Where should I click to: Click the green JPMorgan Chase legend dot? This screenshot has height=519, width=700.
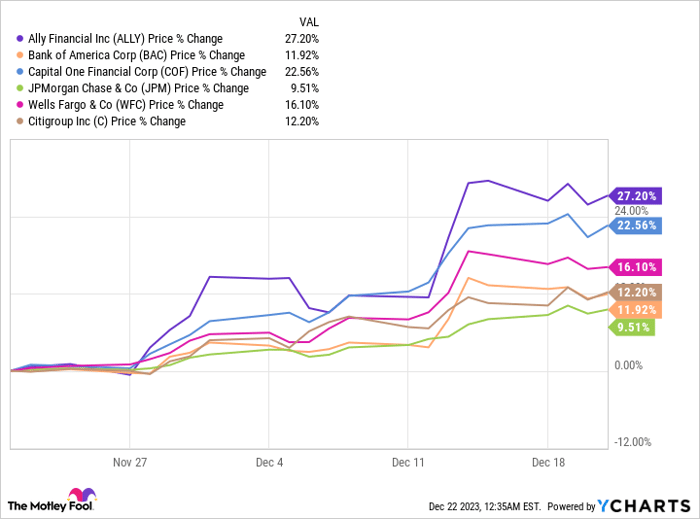click(22, 88)
